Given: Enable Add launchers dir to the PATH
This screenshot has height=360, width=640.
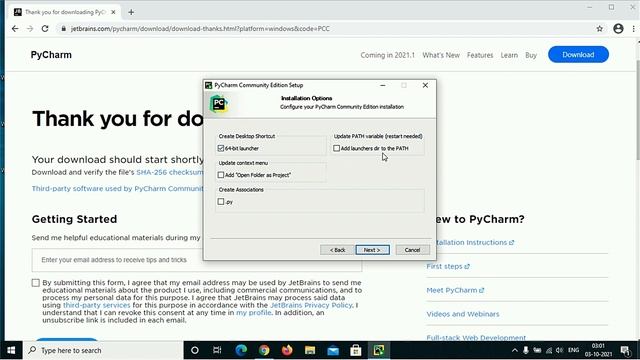Looking at the screenshot, I should pos(336,148).
